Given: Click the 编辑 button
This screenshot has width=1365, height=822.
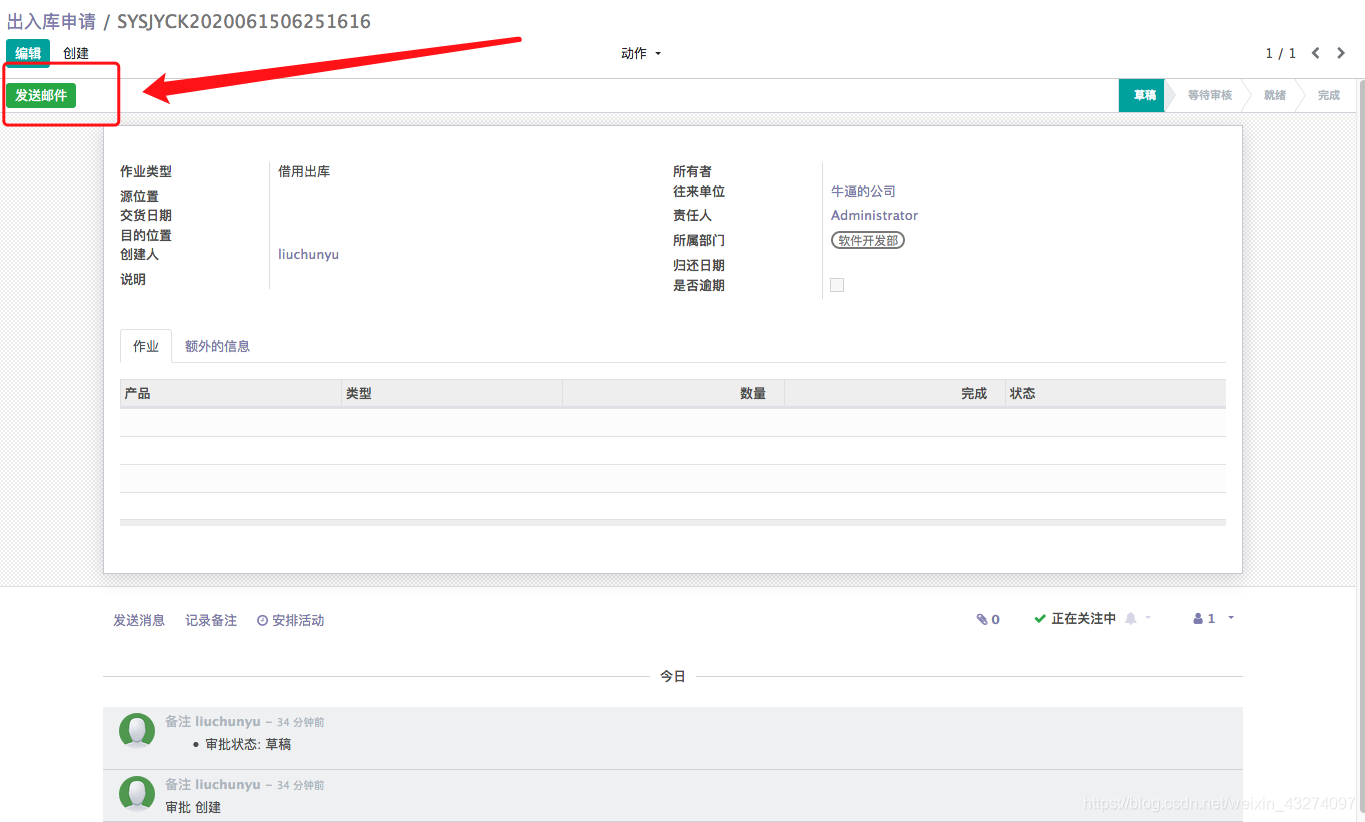Looking at the screenshot, I should [x=28, y=53].
